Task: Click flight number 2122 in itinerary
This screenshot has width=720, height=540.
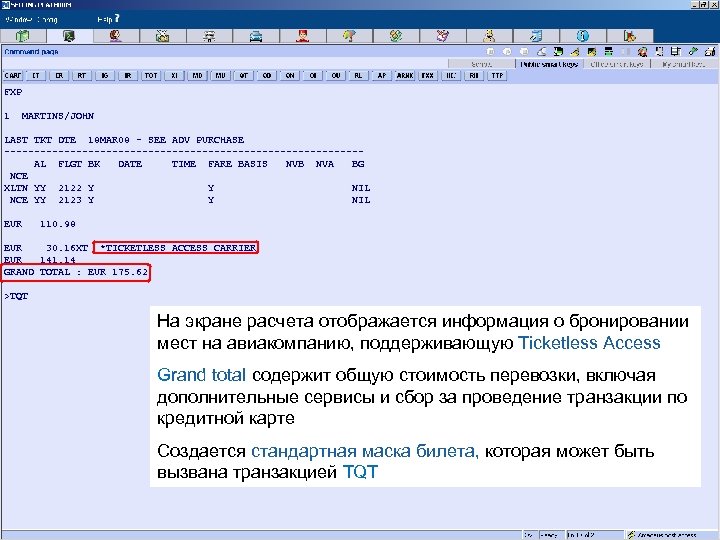Action: (x=70, y=188)
